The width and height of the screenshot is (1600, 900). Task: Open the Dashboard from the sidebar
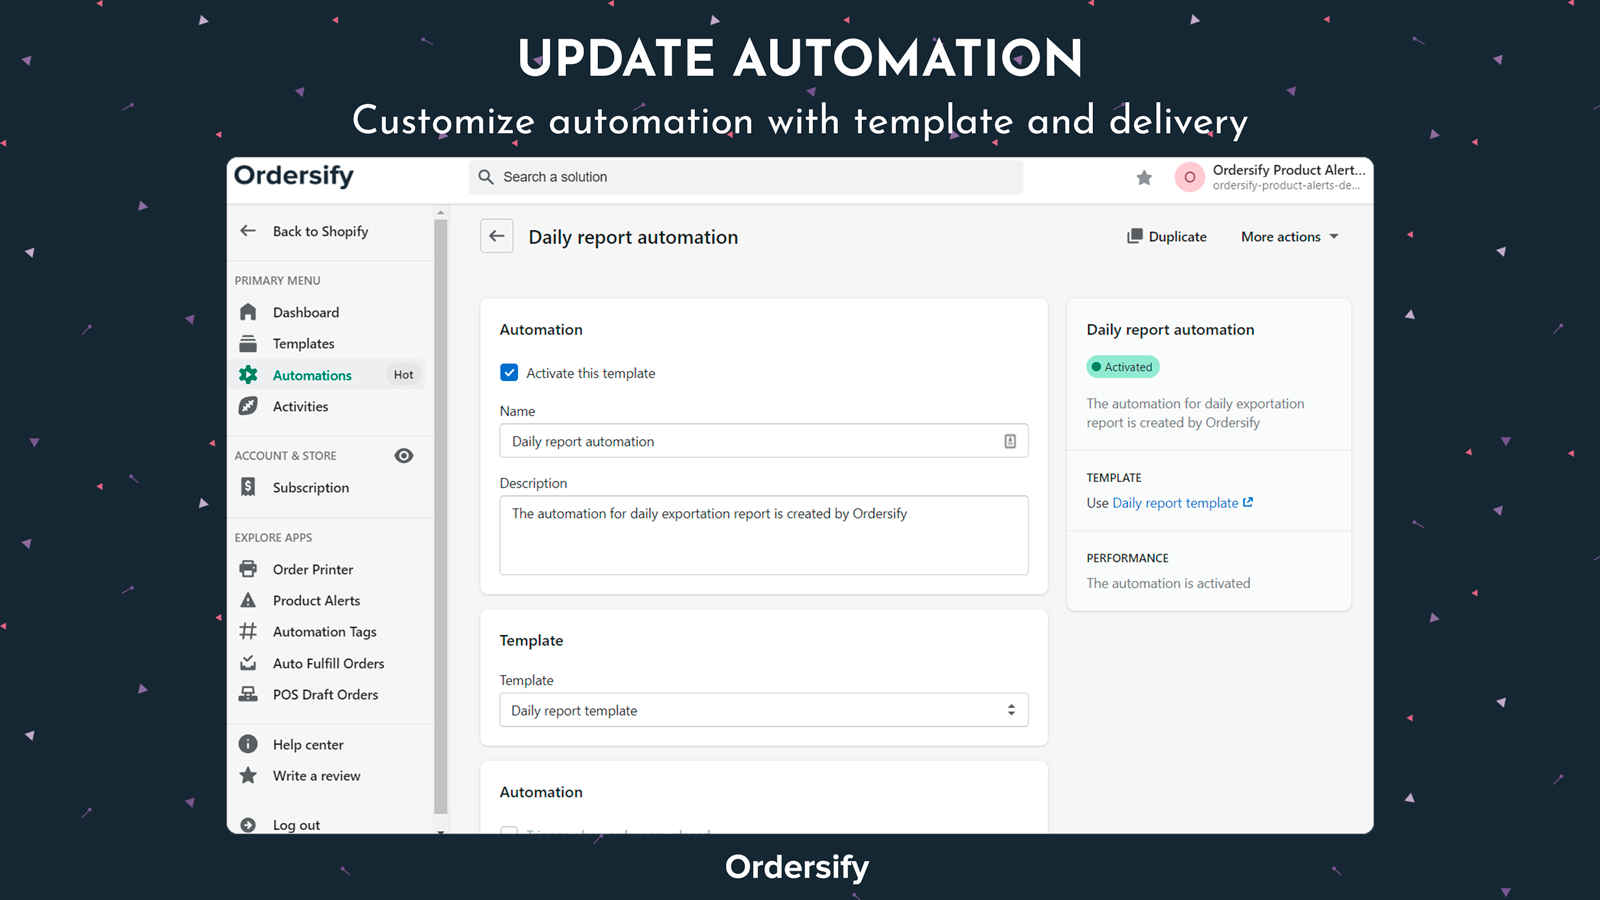[x=305, y=312]
